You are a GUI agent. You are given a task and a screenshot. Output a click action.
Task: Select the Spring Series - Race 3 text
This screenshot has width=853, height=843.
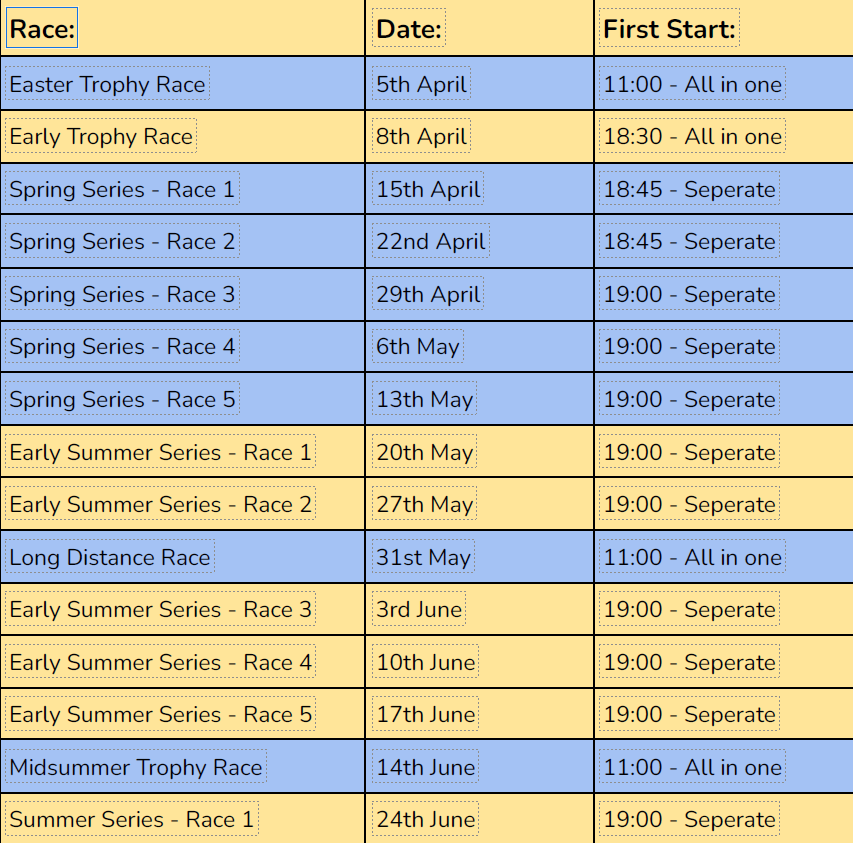pos(122,294)
